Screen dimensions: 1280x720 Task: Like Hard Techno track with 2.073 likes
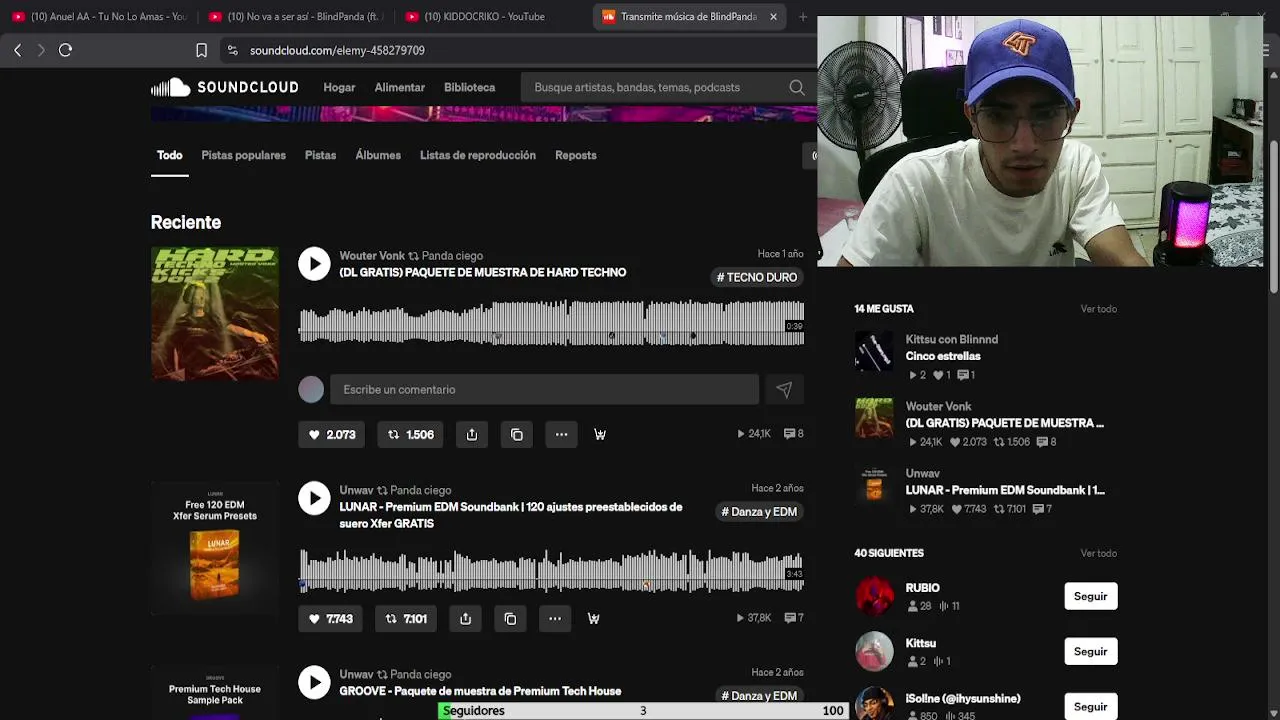[x=332, y=434]
